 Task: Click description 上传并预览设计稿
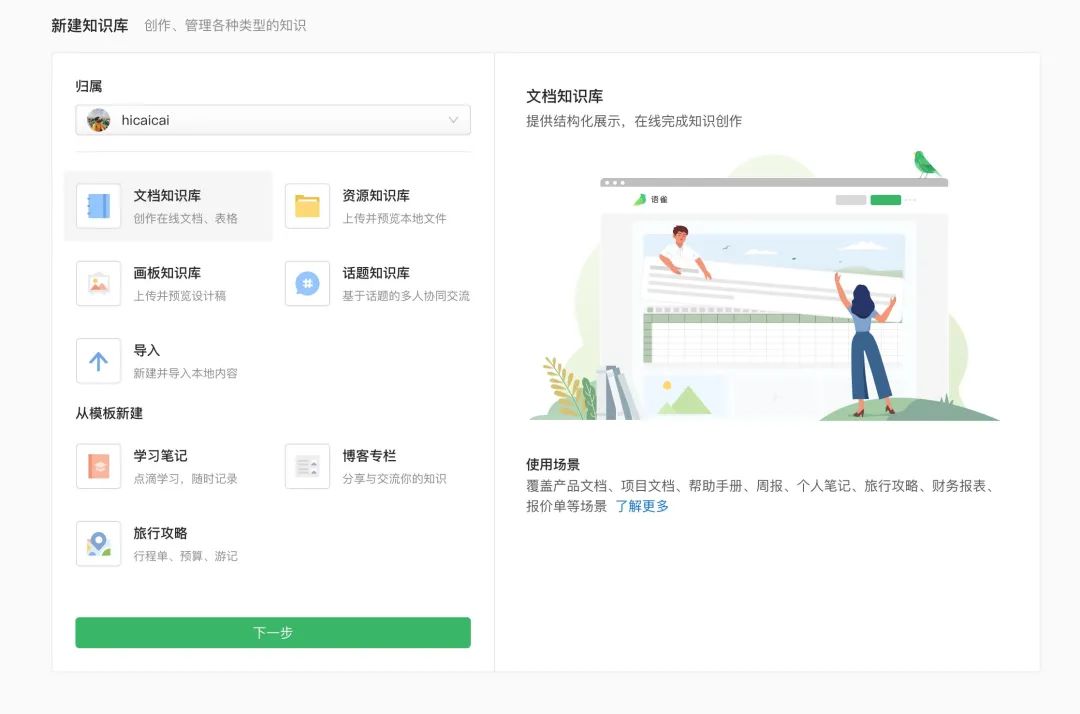180,295
